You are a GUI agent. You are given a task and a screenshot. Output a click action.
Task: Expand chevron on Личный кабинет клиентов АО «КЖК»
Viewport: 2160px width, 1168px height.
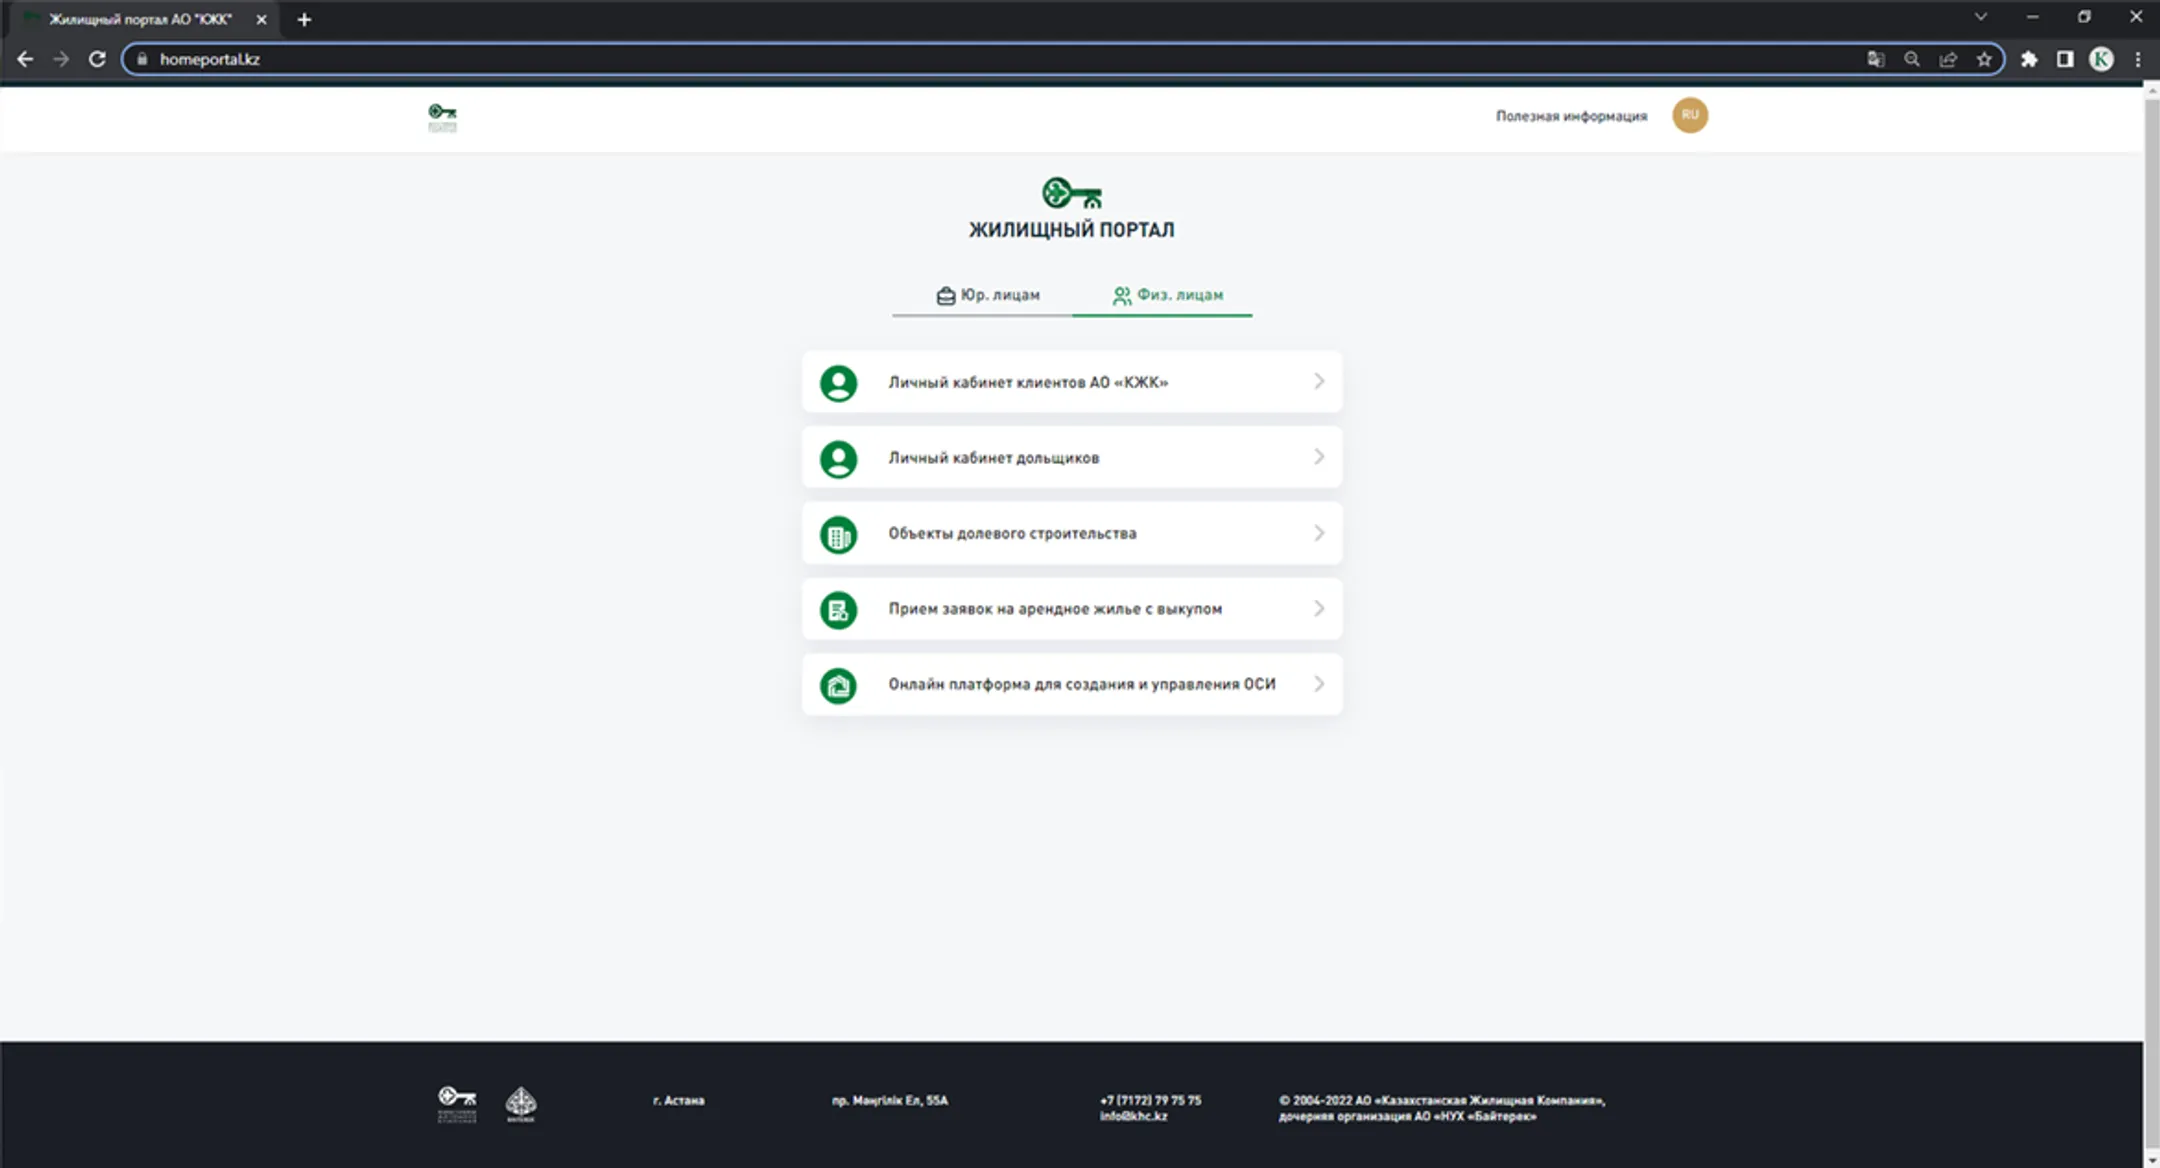[1319, 381]
